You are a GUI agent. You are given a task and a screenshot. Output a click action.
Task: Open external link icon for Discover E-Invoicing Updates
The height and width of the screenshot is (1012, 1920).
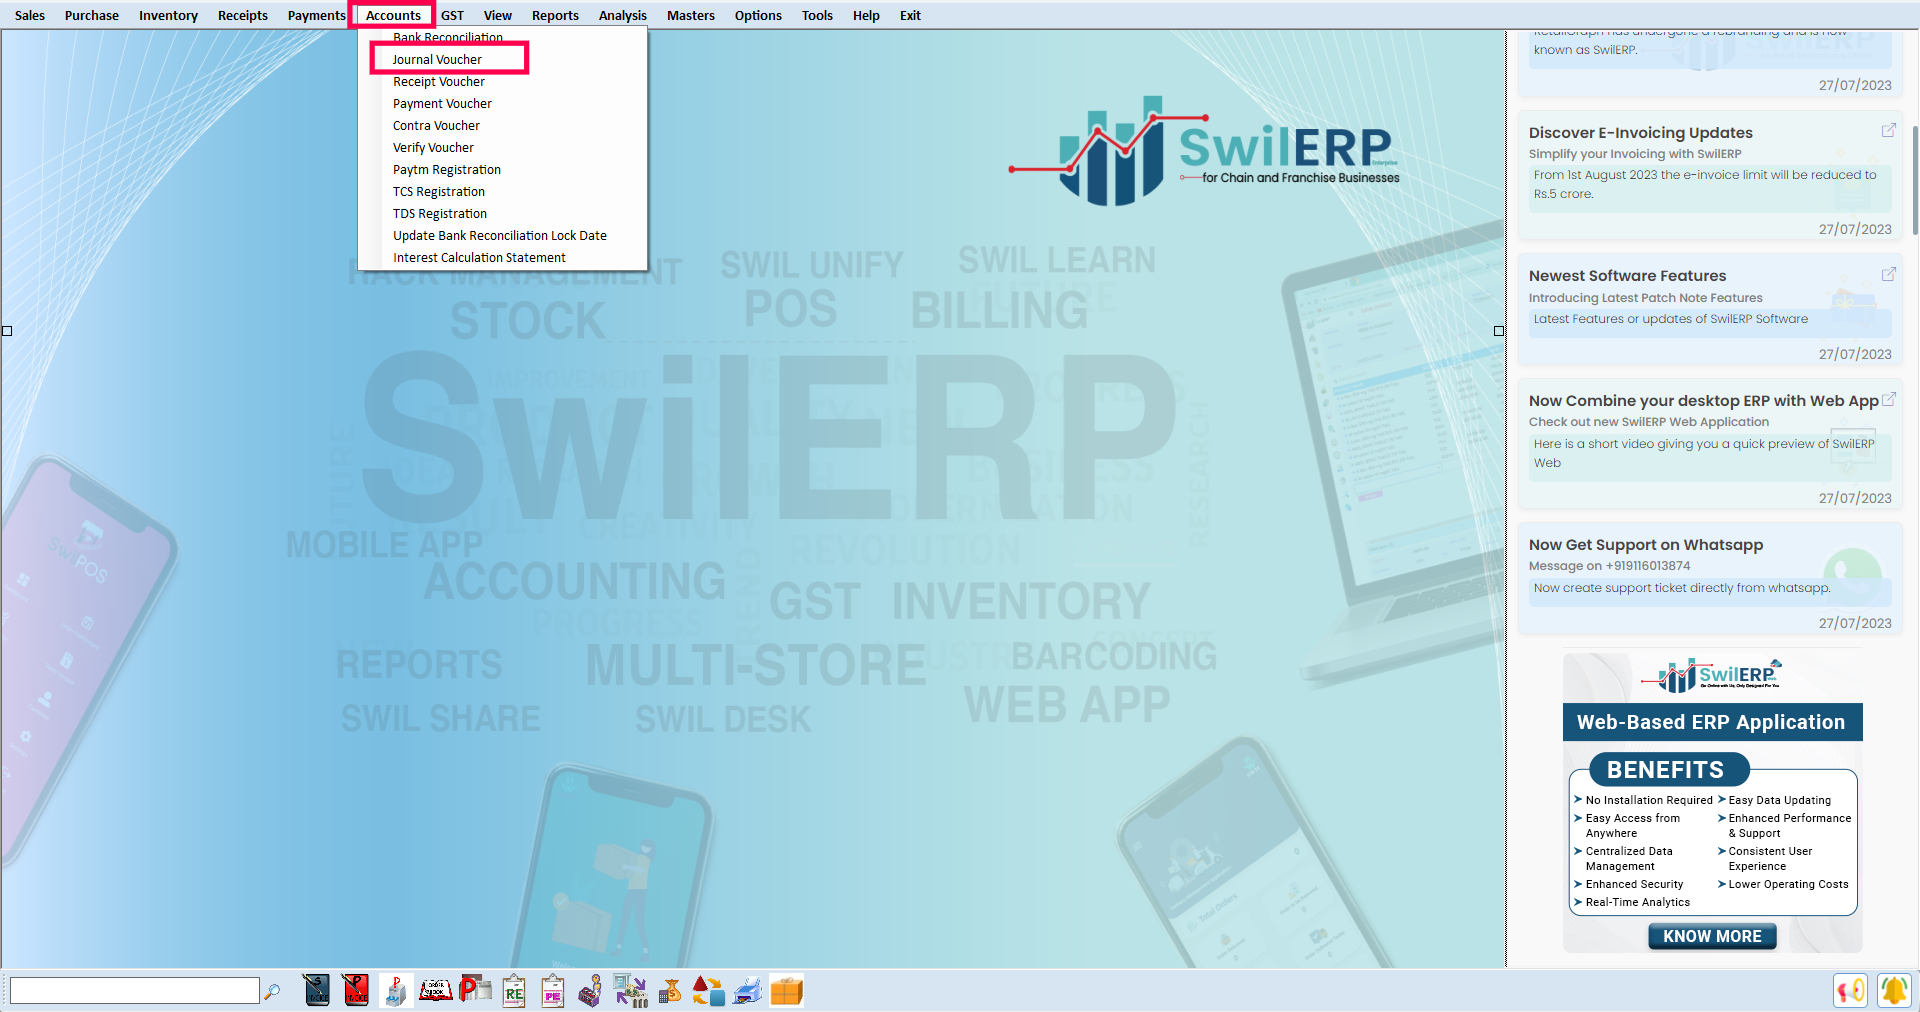(1888, 131)
